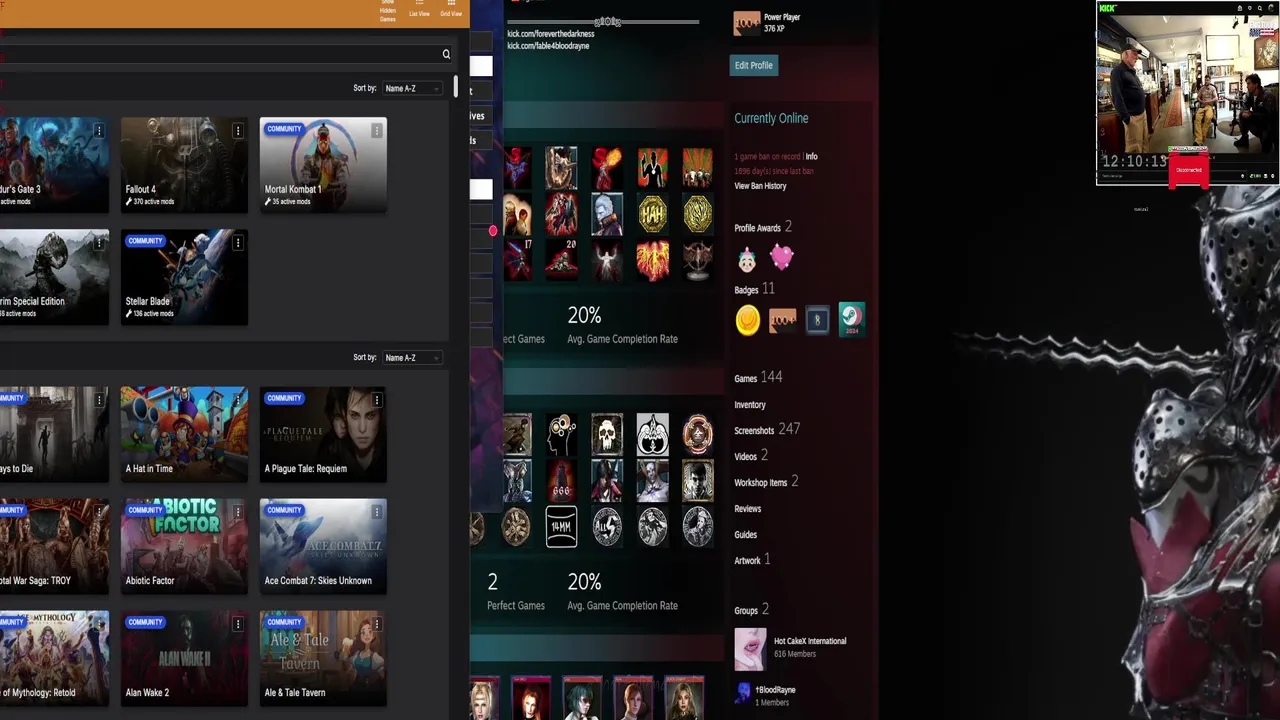Open the three-dot menu on Skyrim Special Edition card
The width and height of the screenshot is (1280, 720).
coord(98,243)
